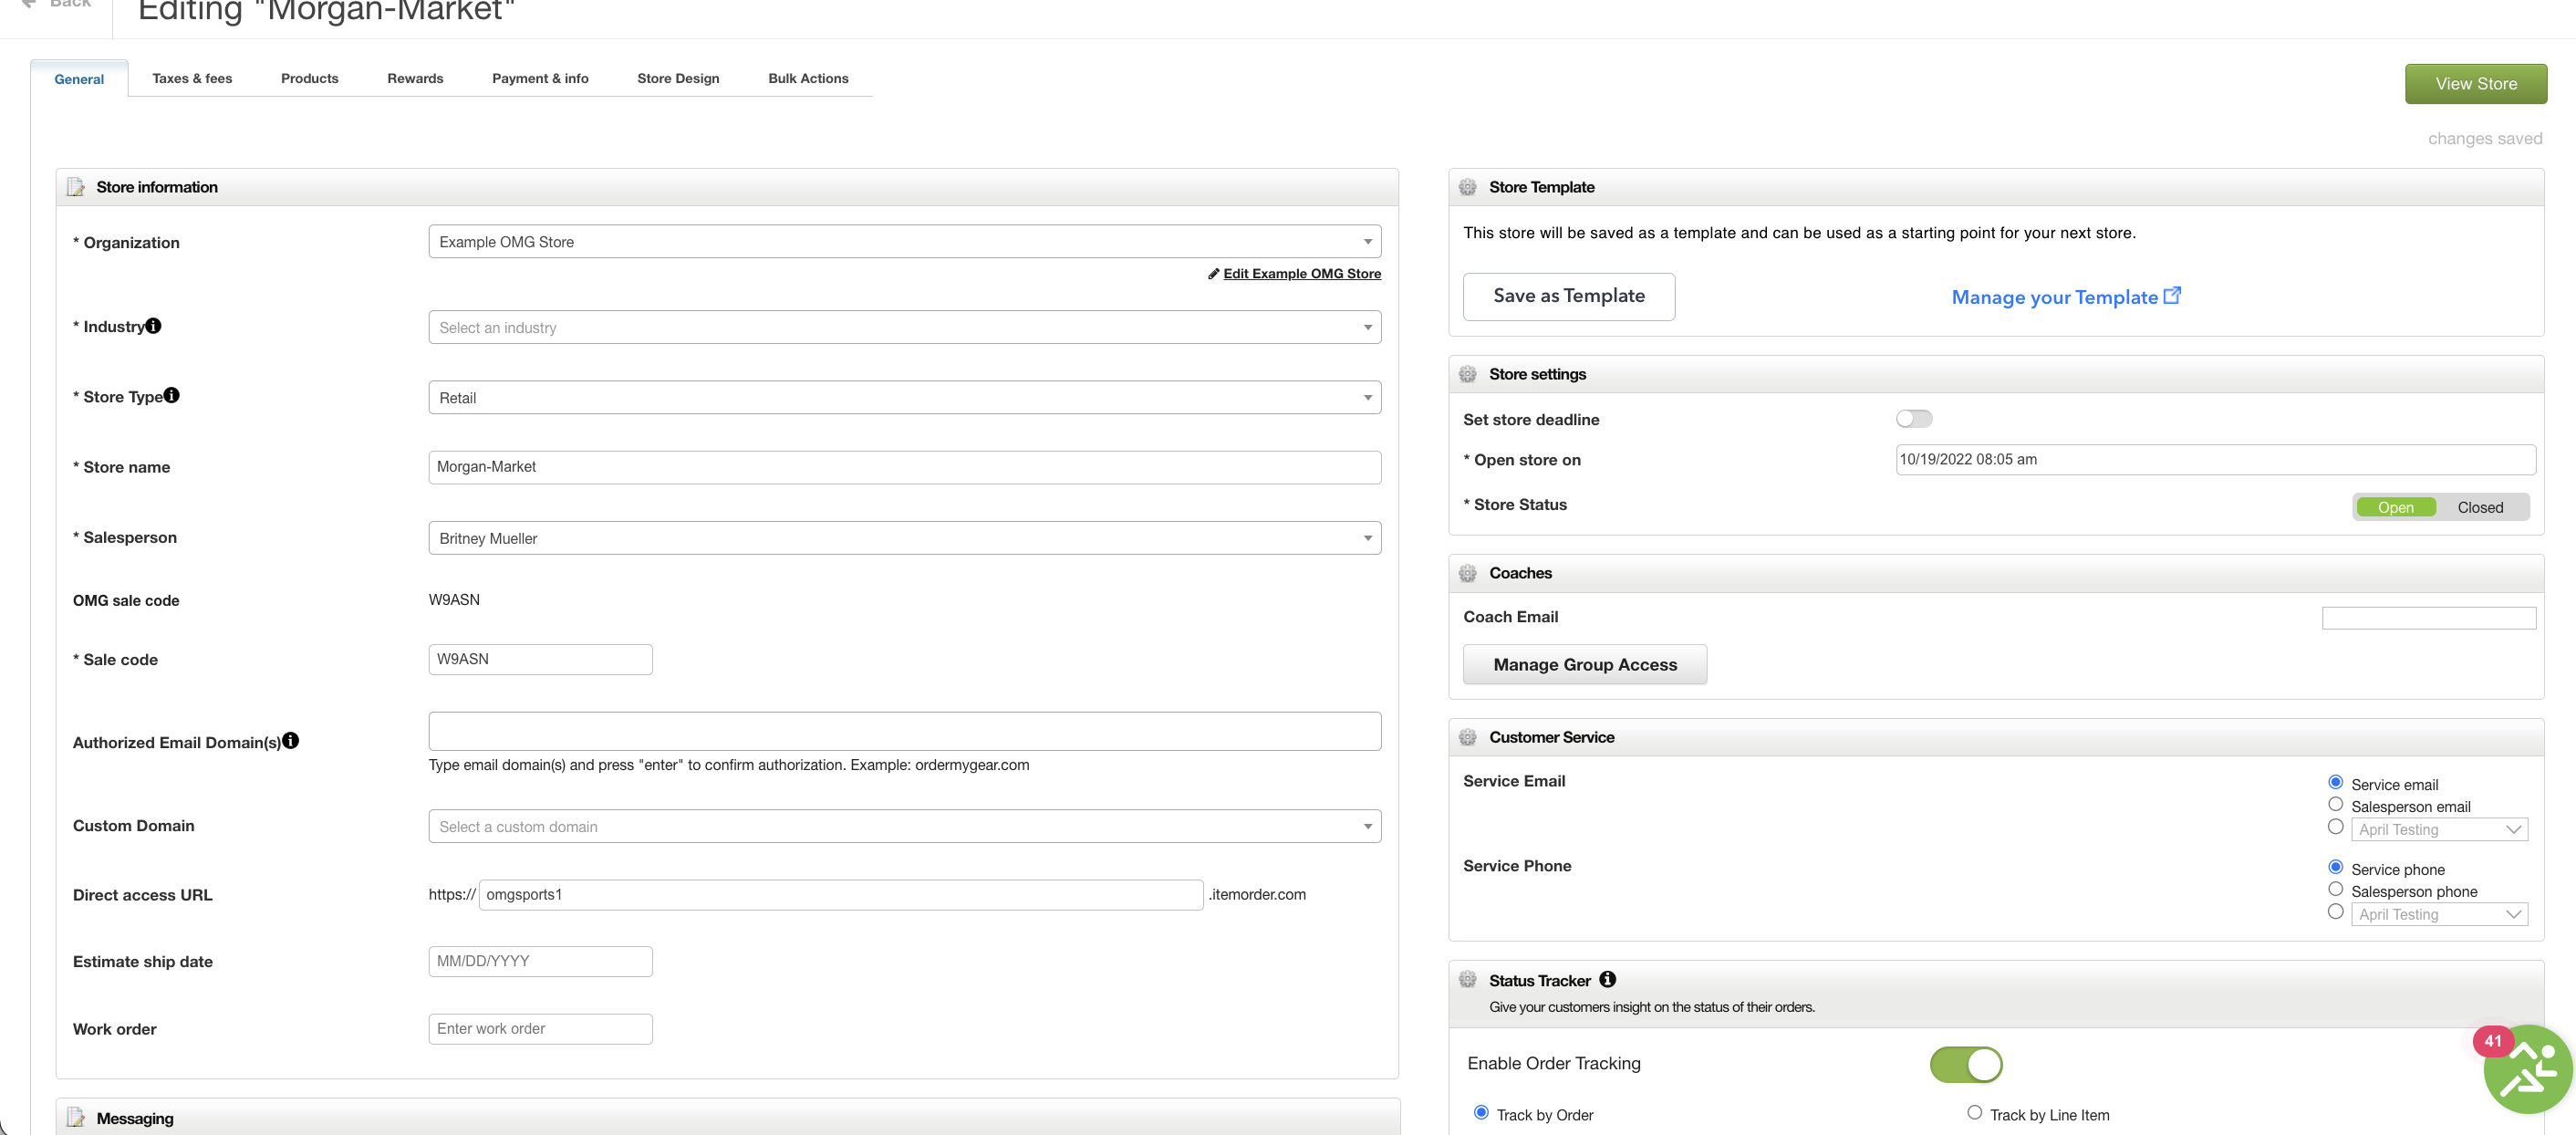
Task: Click the Authorized Email Domain info icon
Action: coord(290,740)
